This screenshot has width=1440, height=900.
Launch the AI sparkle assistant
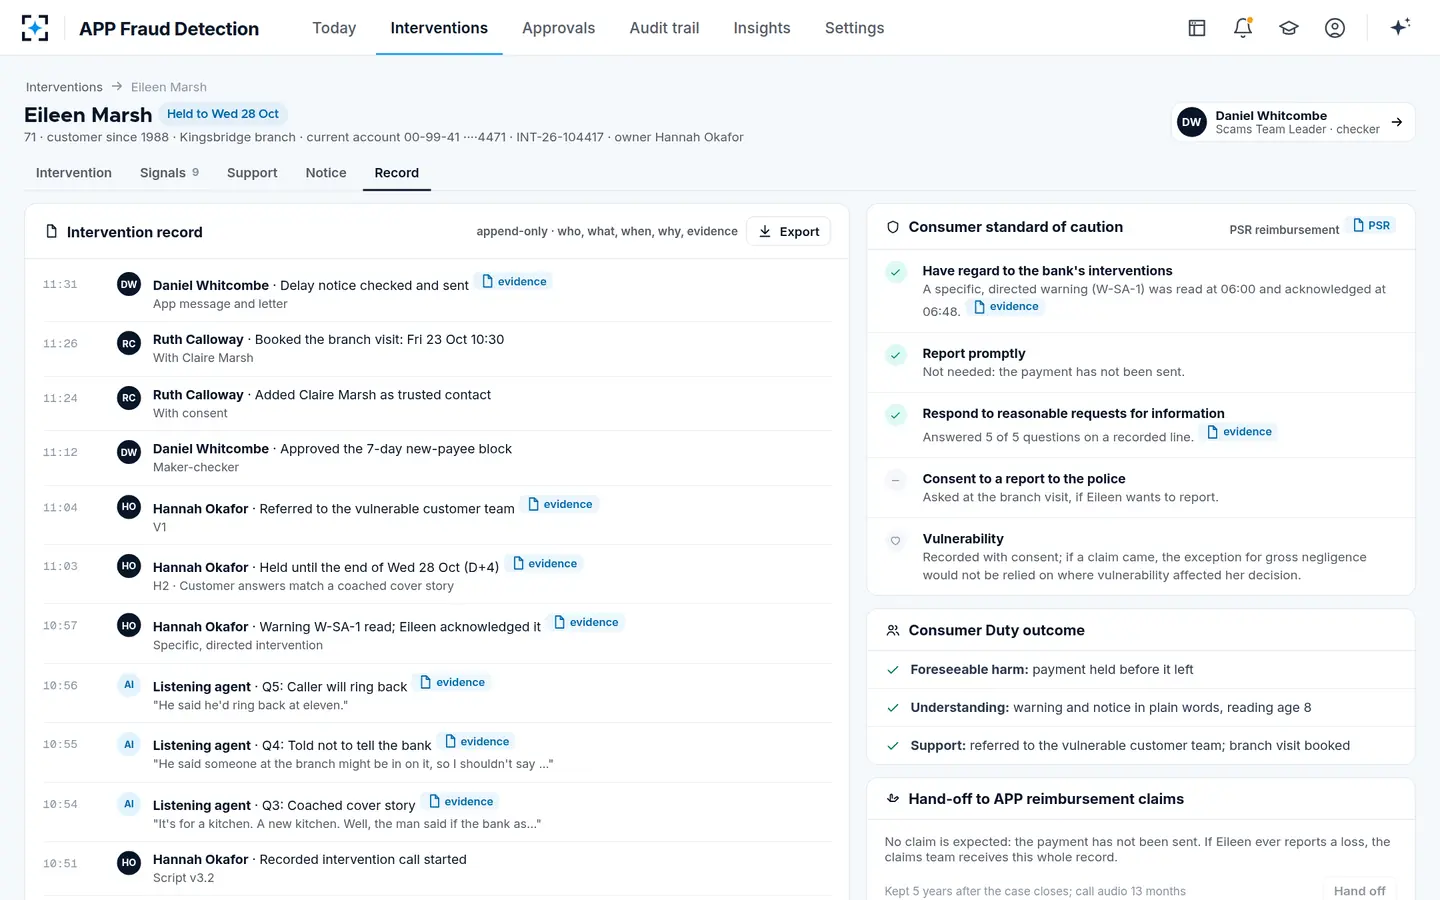(x=1400, y=27)
